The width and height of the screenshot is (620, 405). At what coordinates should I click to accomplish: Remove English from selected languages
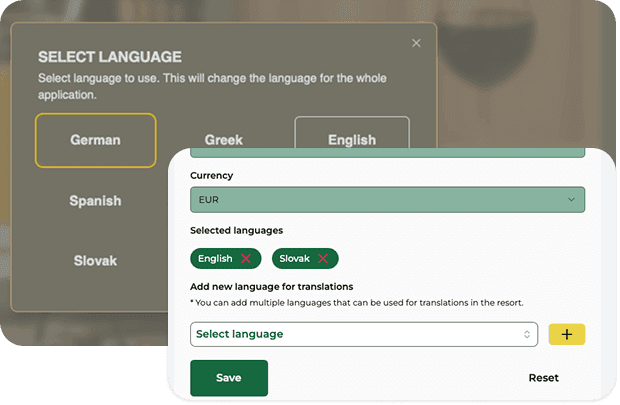tap(246, 259)
